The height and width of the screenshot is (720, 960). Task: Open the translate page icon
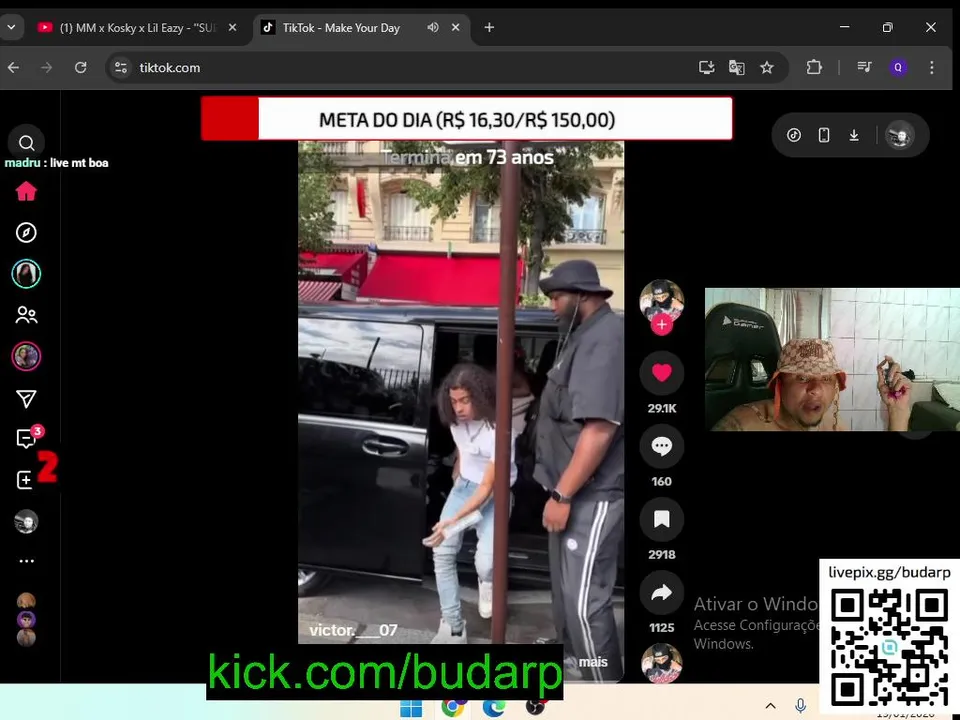pyautogui.click(x=737, y=67)
